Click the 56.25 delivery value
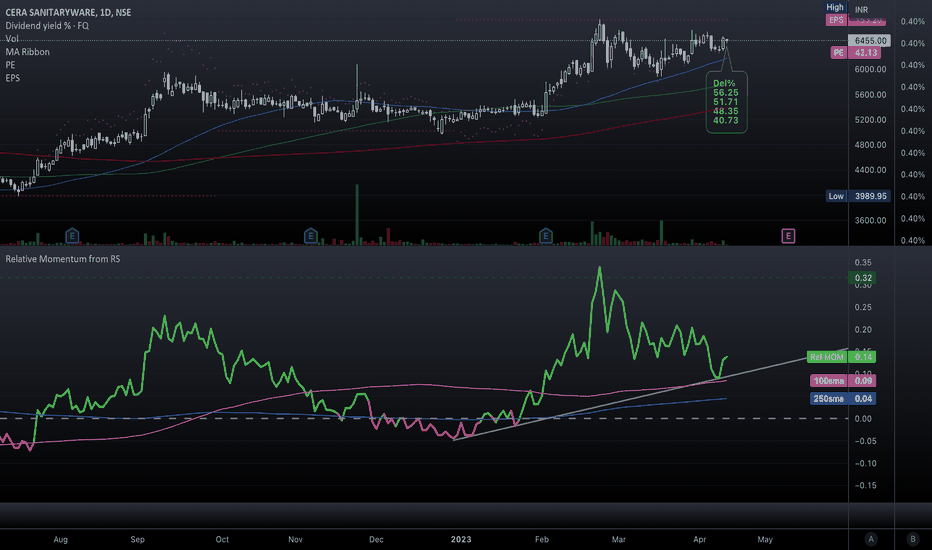Viewport: 932px width, 550px height. coord(725,93)
